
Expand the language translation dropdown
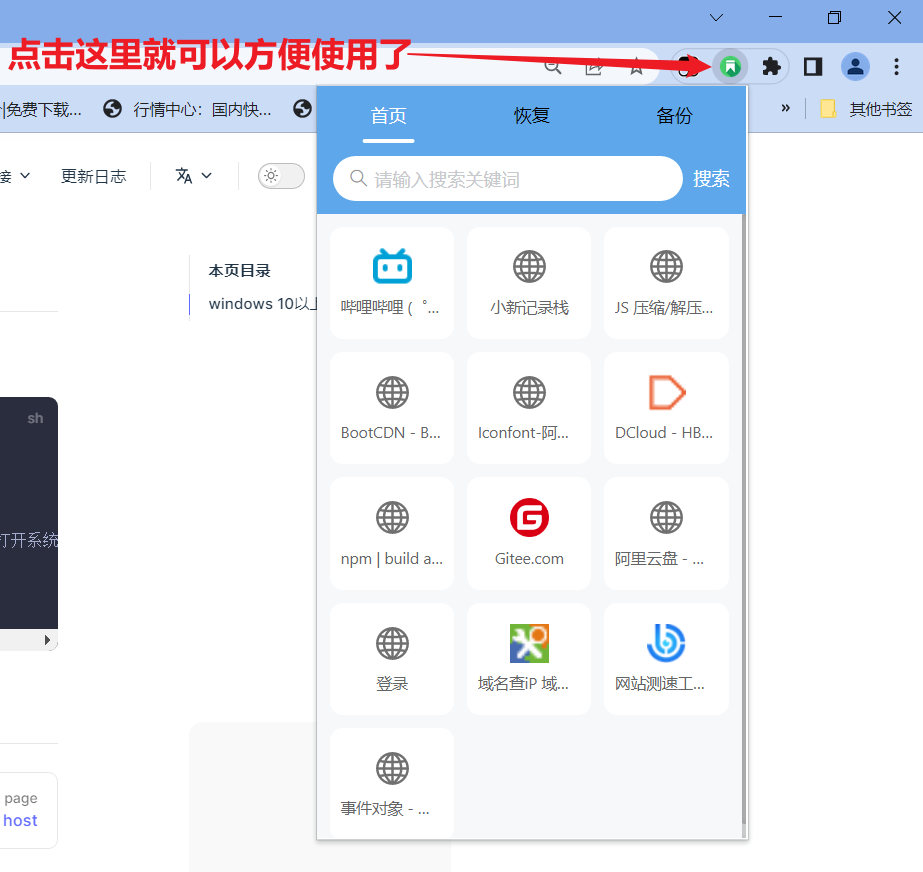click(x=194, y=176)
